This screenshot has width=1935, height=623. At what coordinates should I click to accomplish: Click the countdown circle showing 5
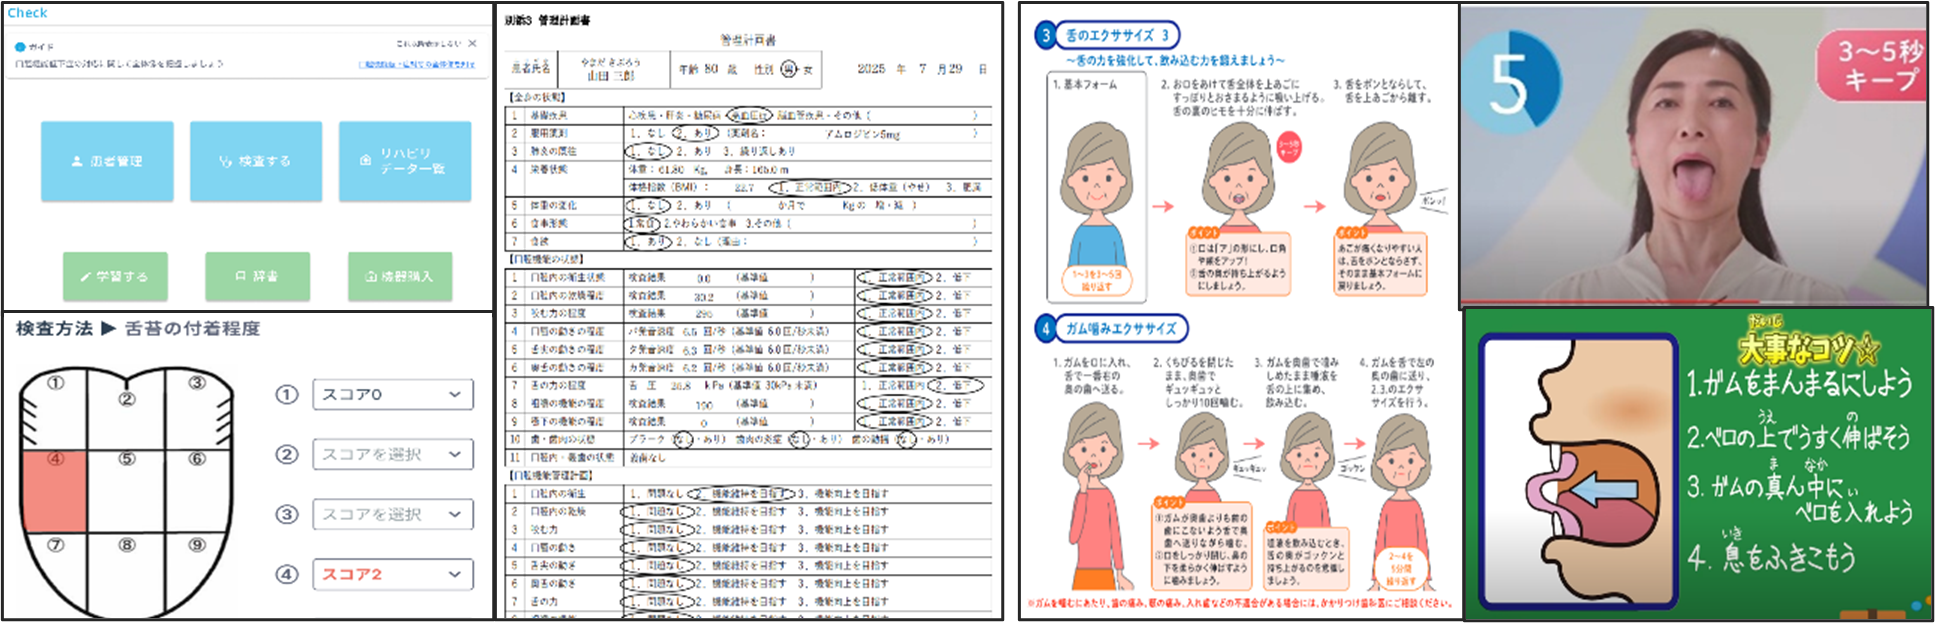1510,82
